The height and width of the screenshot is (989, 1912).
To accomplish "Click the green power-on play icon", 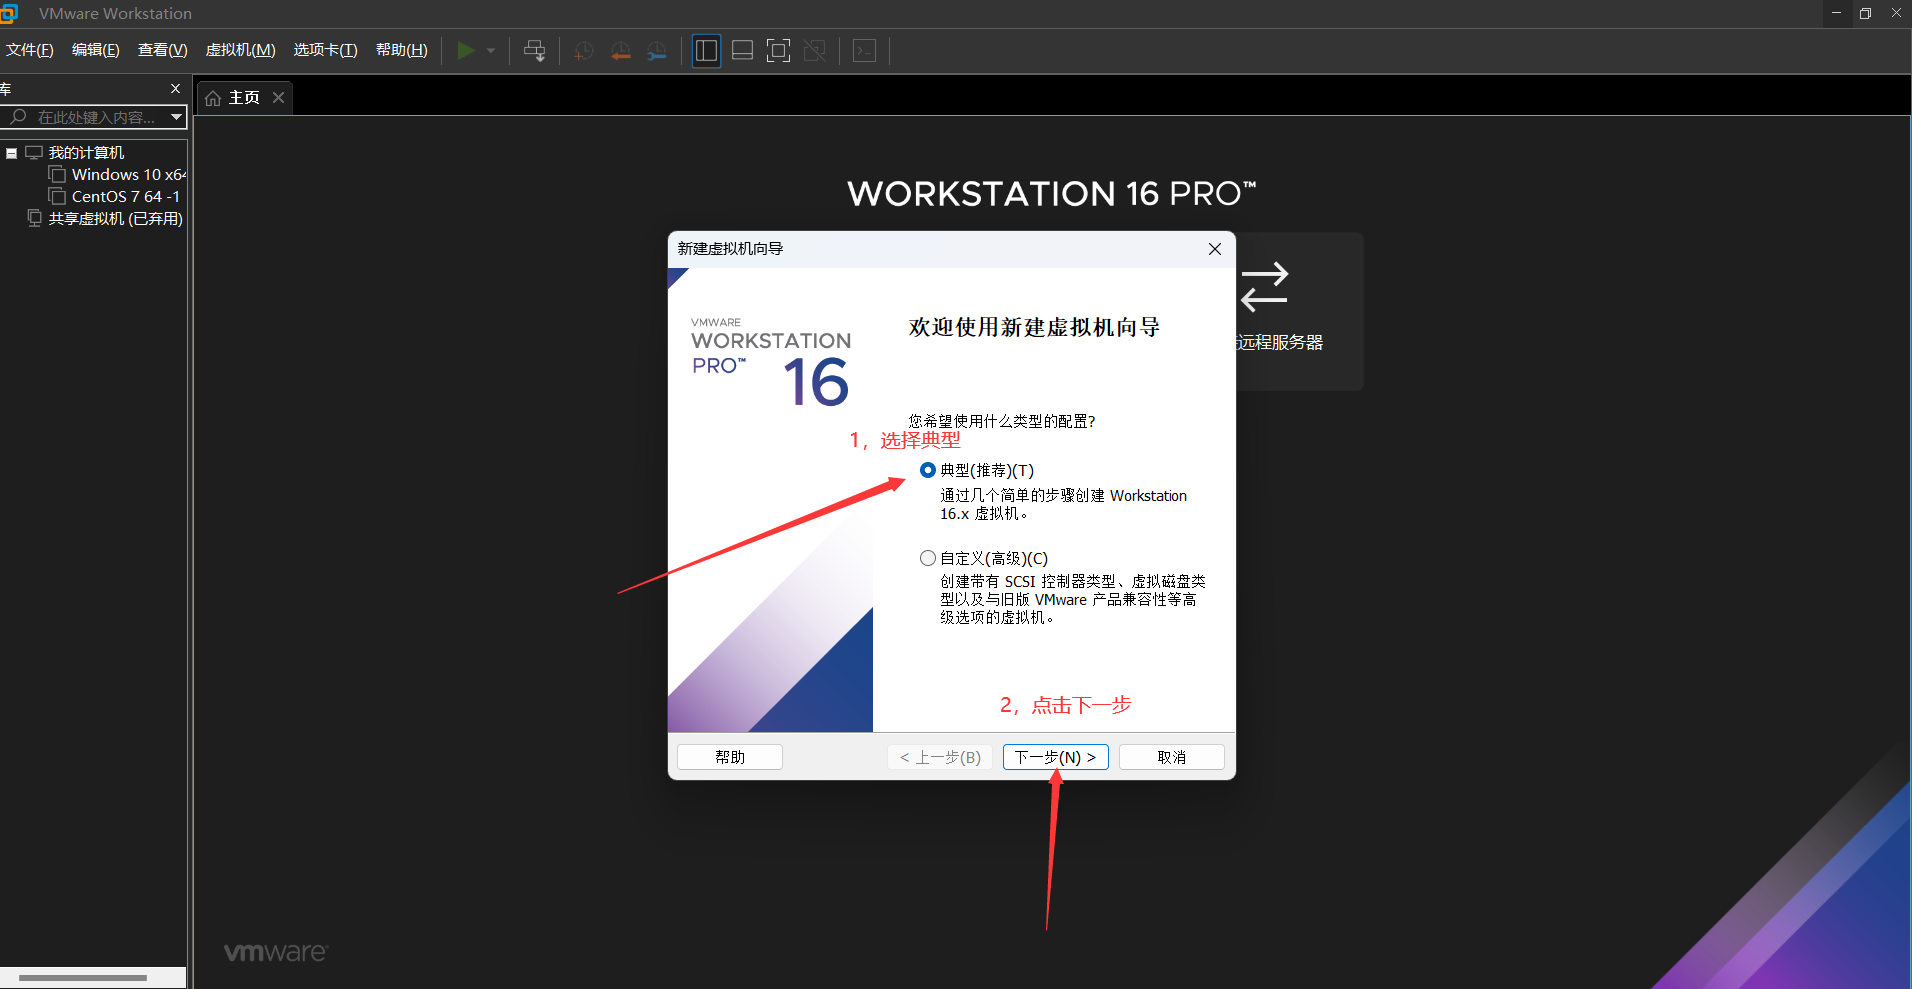I will [x=466, y=50].
